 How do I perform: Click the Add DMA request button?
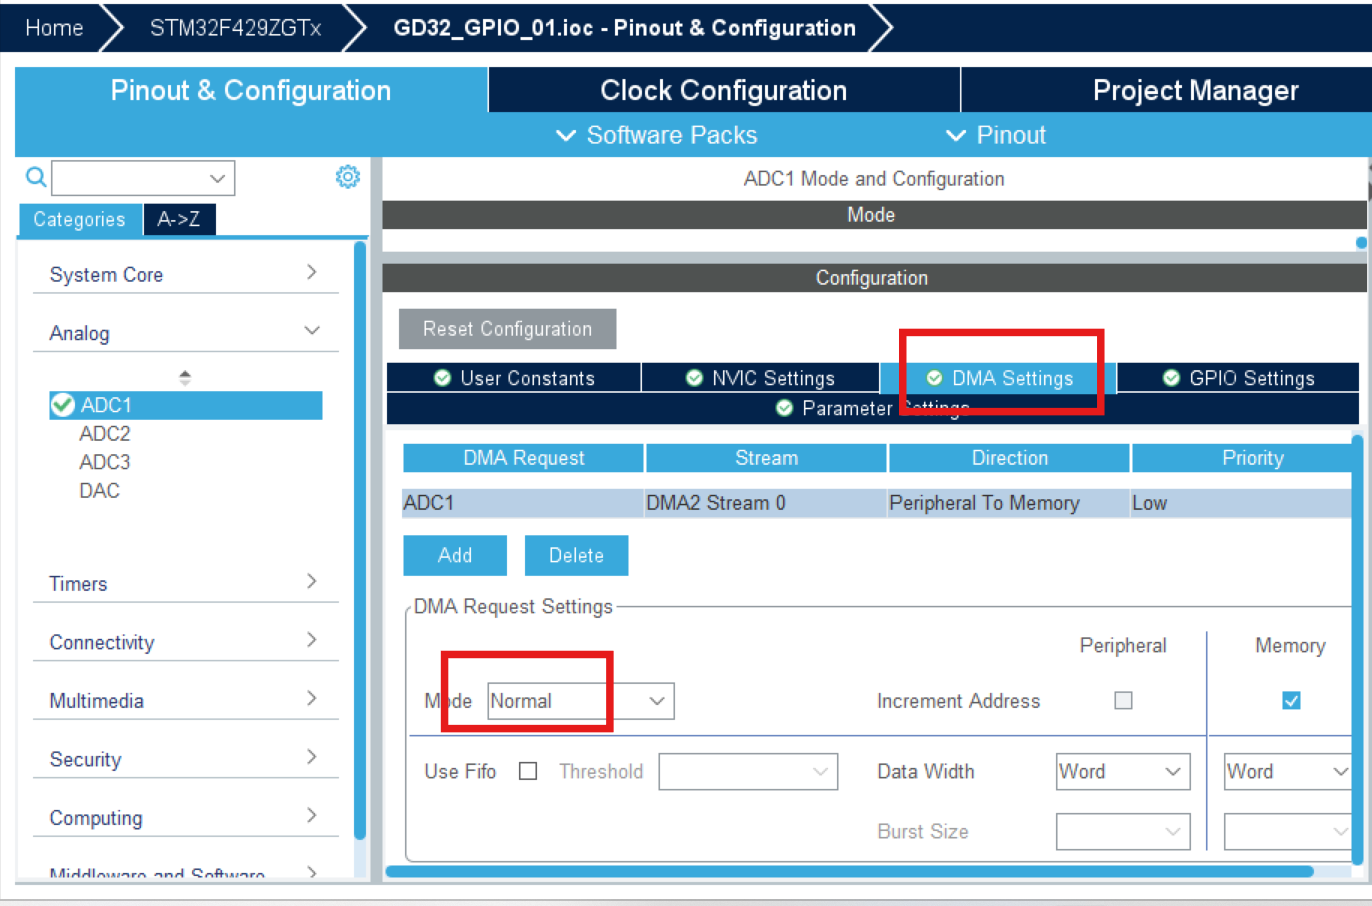click(x=455, y=555)
